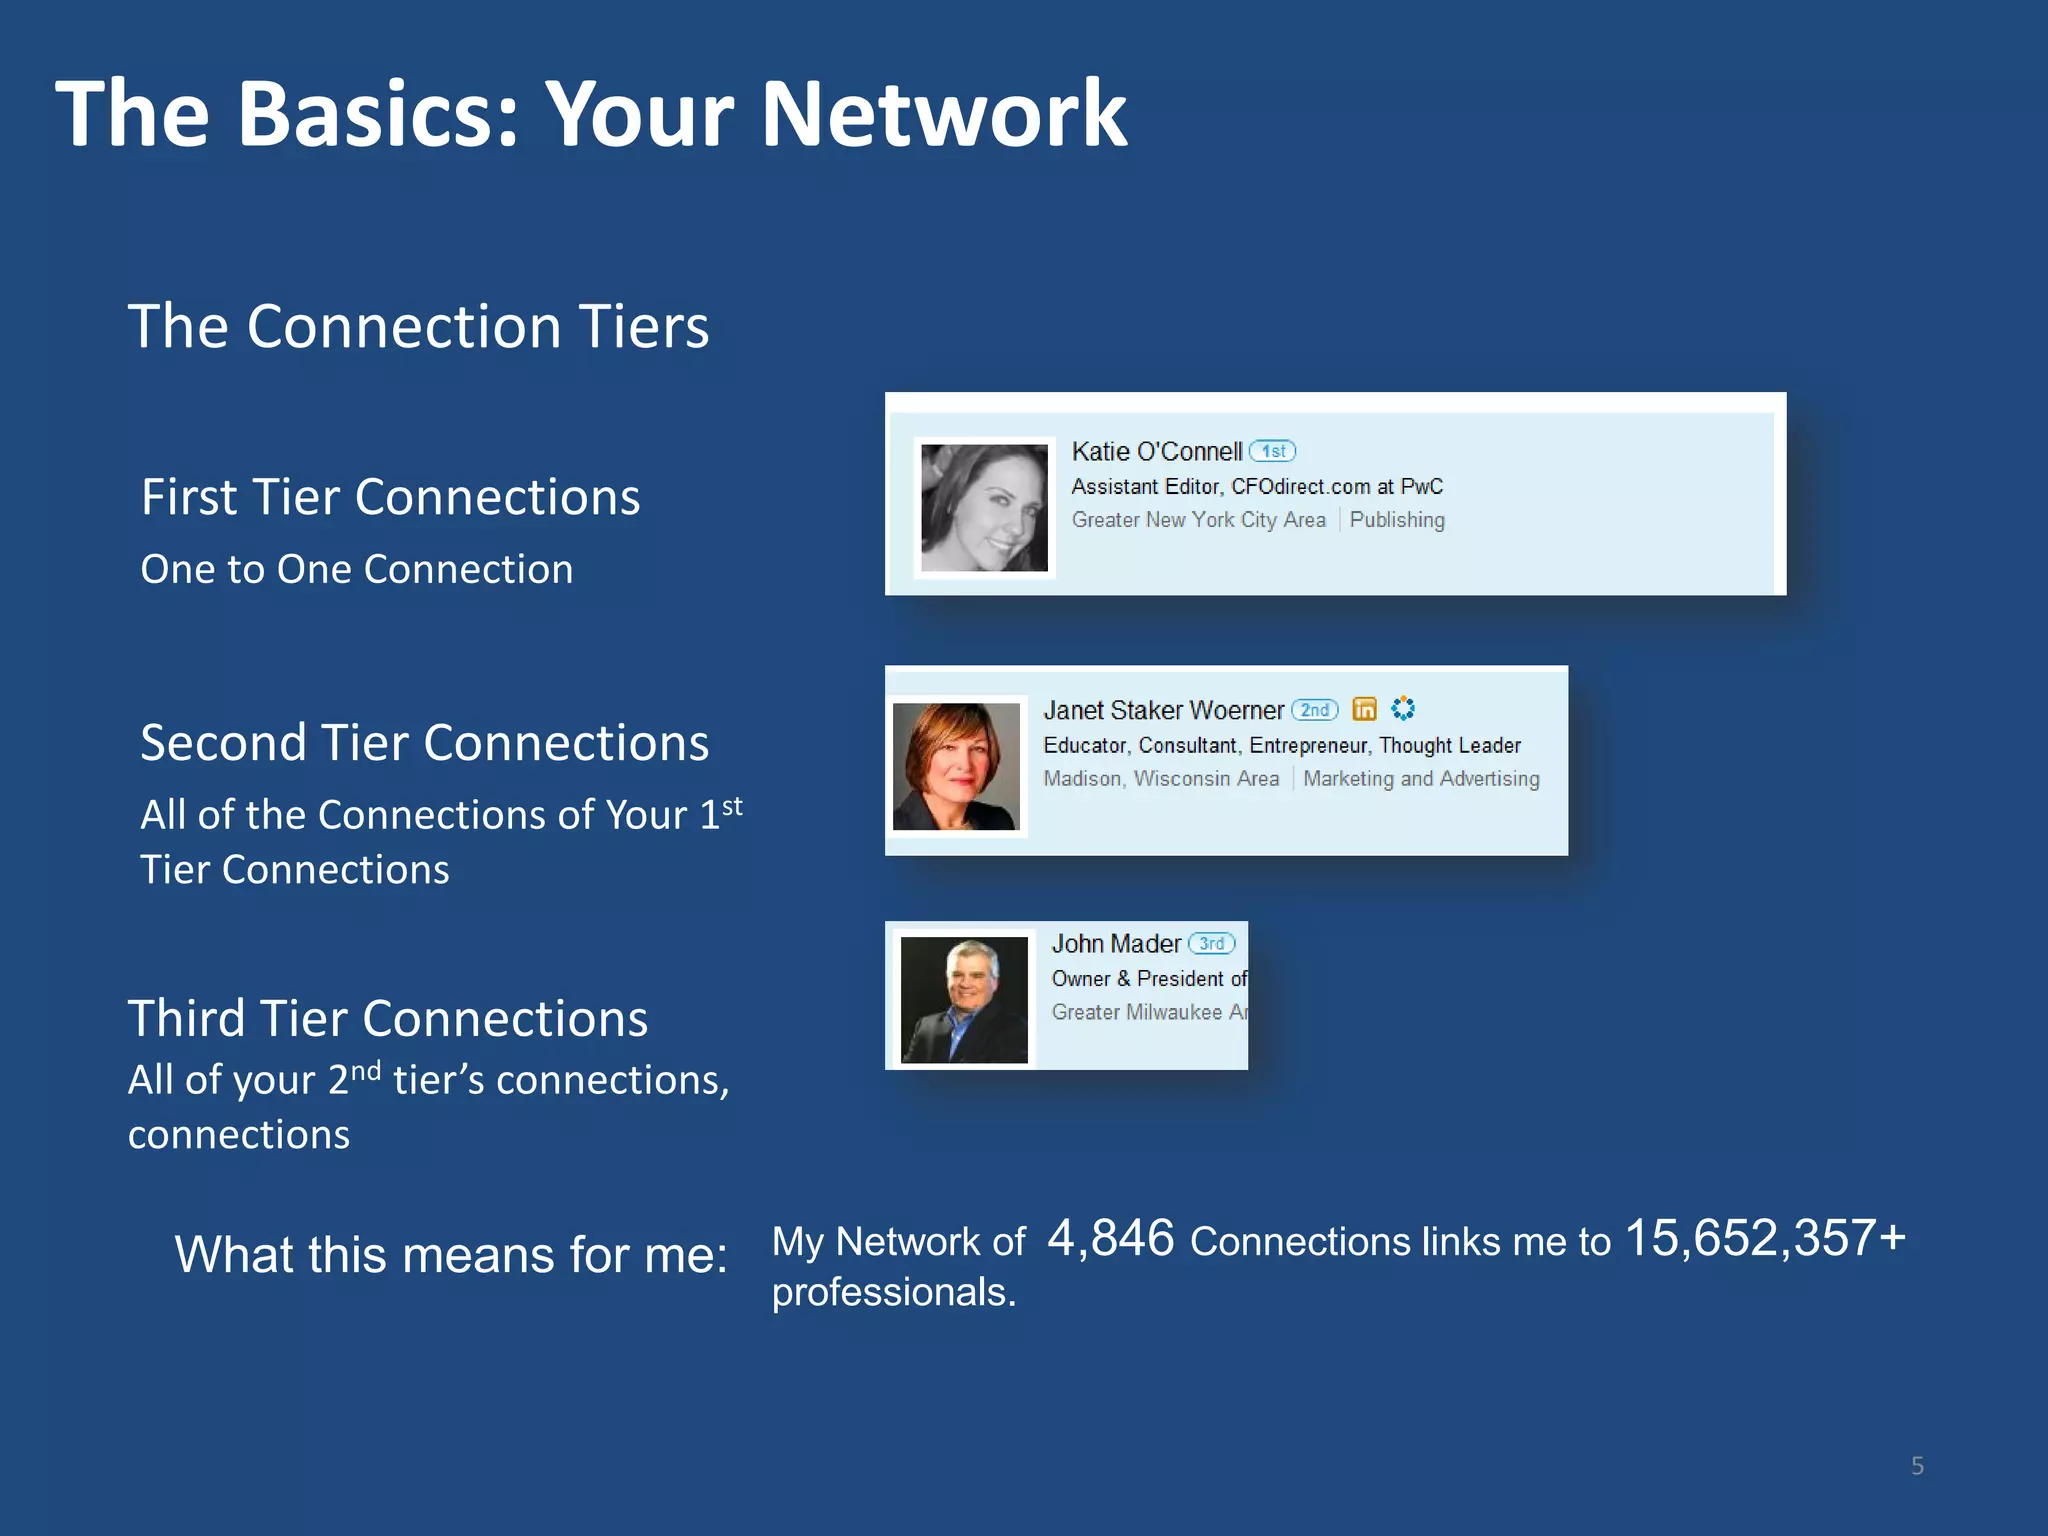
Task: Open Janet Staker Woerner's profile photo
Action: pyautogui.click(x=956, y=766)
